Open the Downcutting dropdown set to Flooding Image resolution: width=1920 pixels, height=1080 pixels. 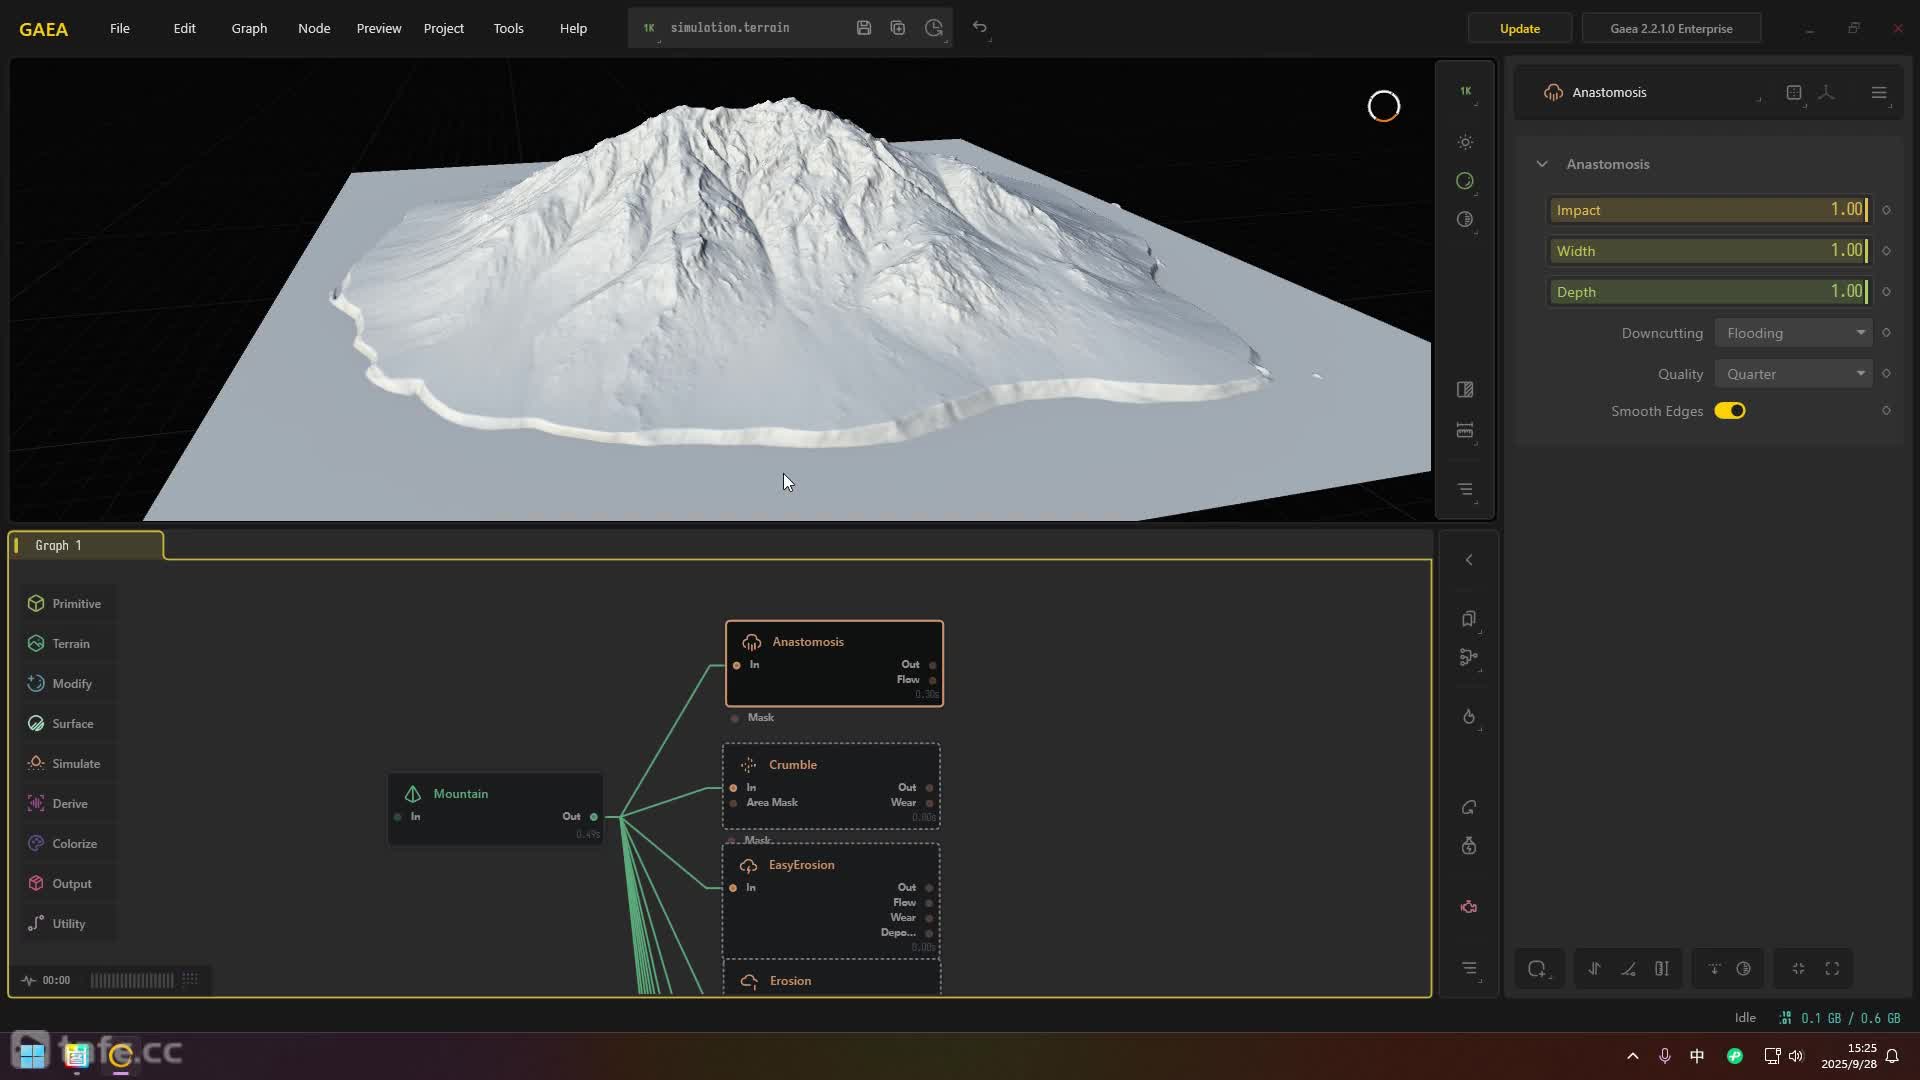[x=1794, y=333]
